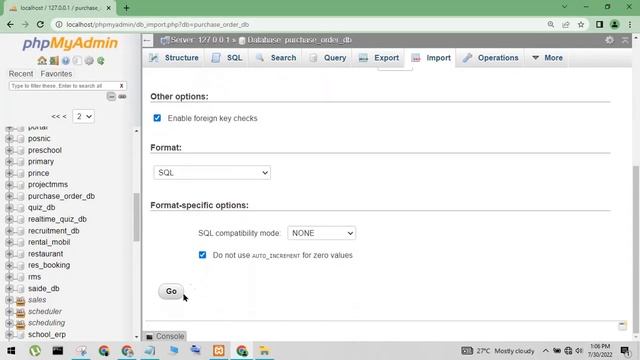Open the Recent tables link
Image resolution: width=640 pixels, height=360 pixels.
[21, 74]
